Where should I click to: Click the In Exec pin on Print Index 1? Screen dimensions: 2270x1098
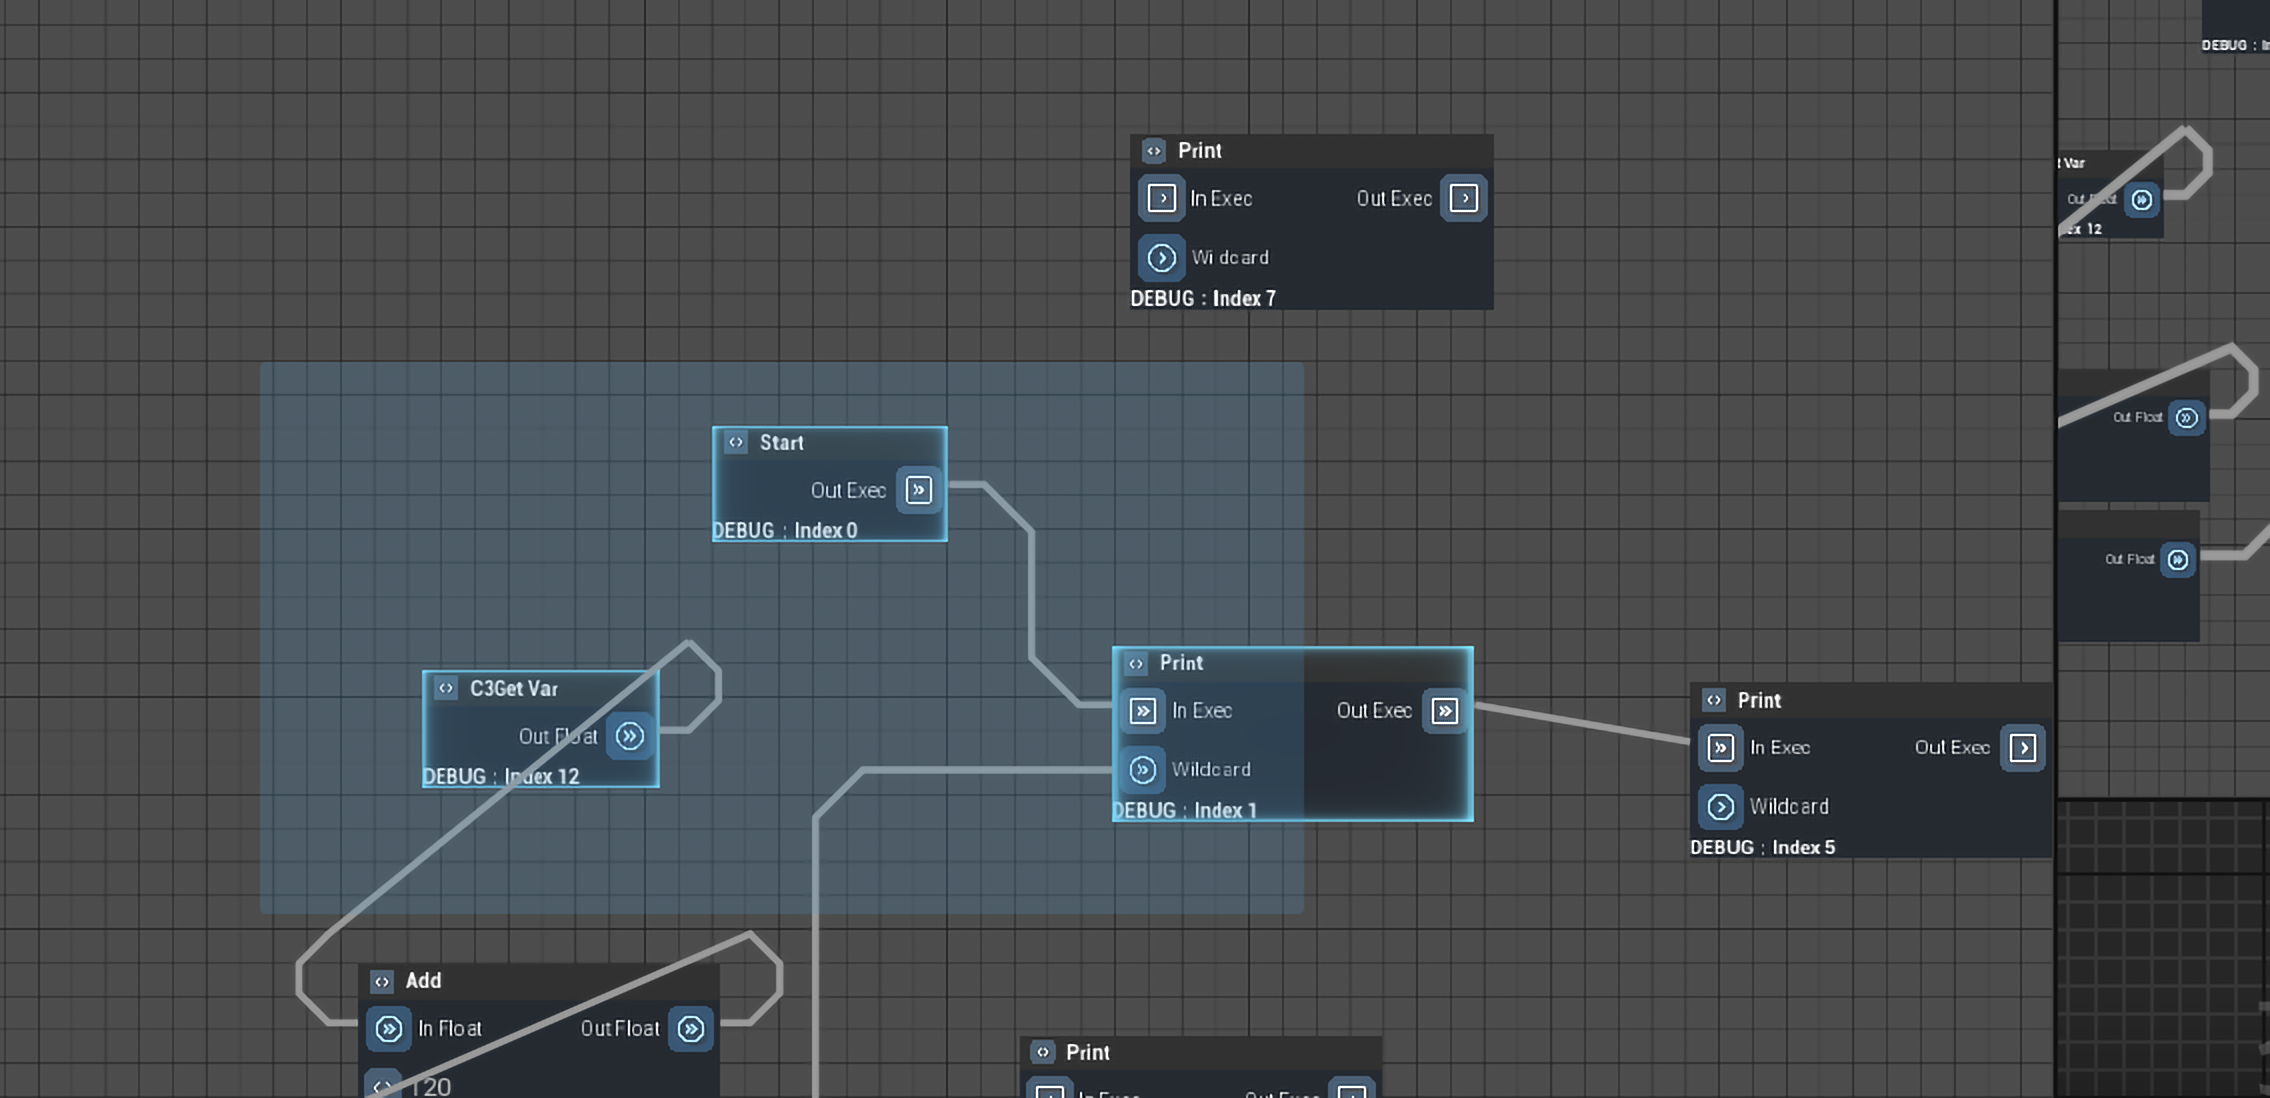click(x=1141, y=711)
